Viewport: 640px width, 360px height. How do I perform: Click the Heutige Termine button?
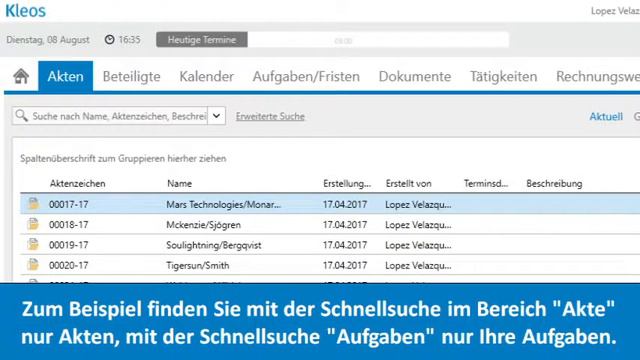click(x=202, y=40)
